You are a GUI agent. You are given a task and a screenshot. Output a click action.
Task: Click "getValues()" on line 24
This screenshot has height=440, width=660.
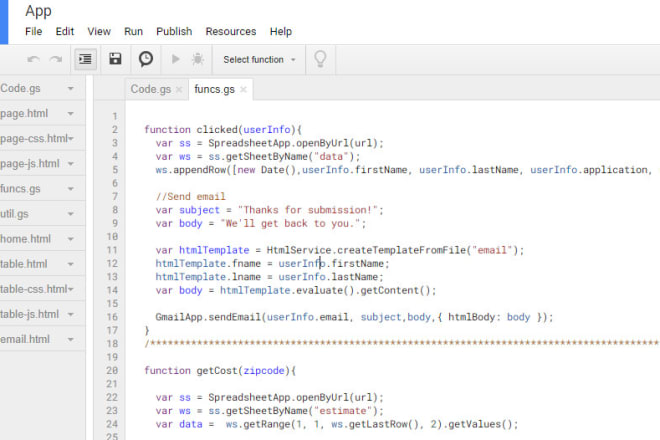click(479, 424)
